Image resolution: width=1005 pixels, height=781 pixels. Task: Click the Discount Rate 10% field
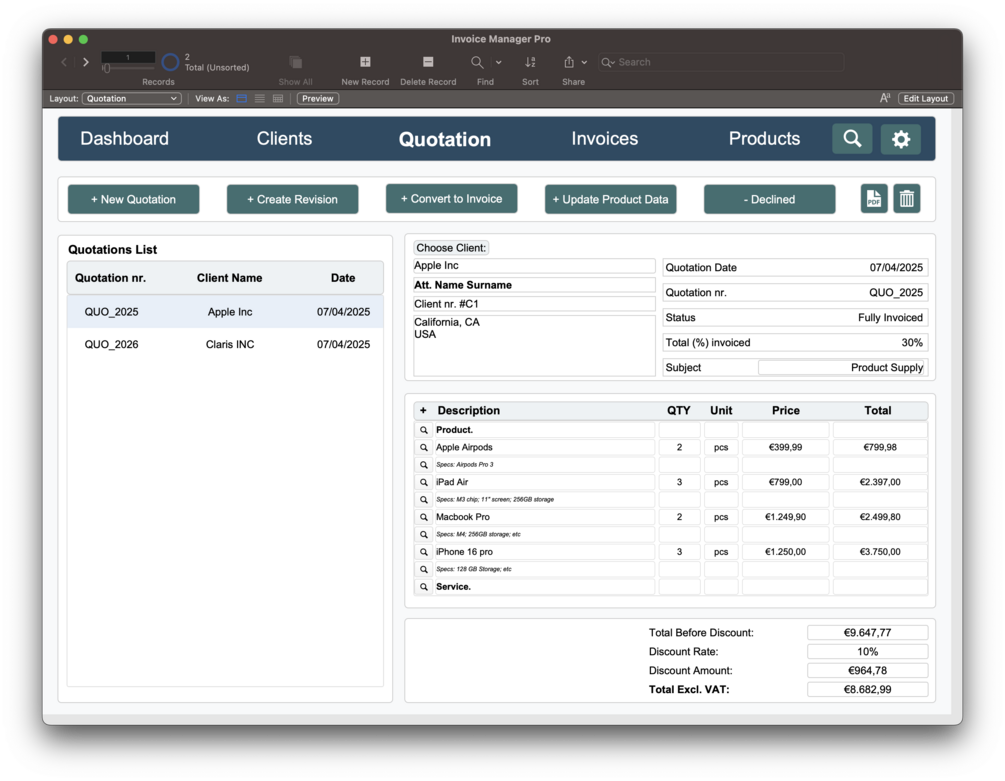(867, 652)
